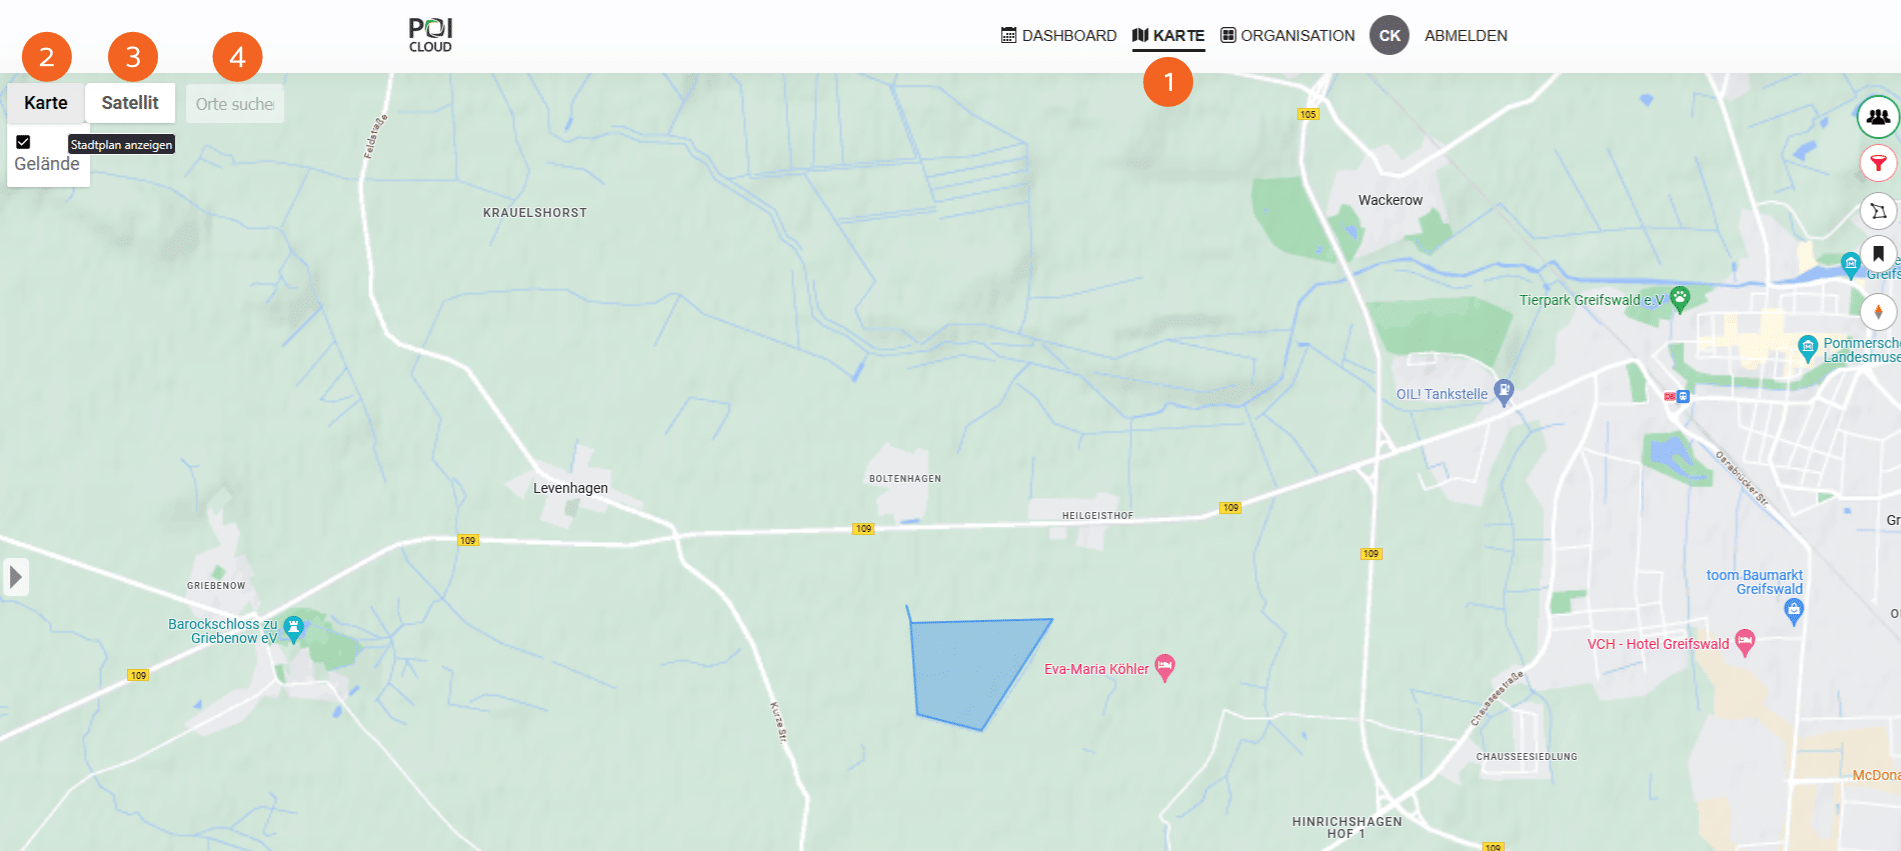
Task: Expand the left side panel arrow
Action: (15, 577)
